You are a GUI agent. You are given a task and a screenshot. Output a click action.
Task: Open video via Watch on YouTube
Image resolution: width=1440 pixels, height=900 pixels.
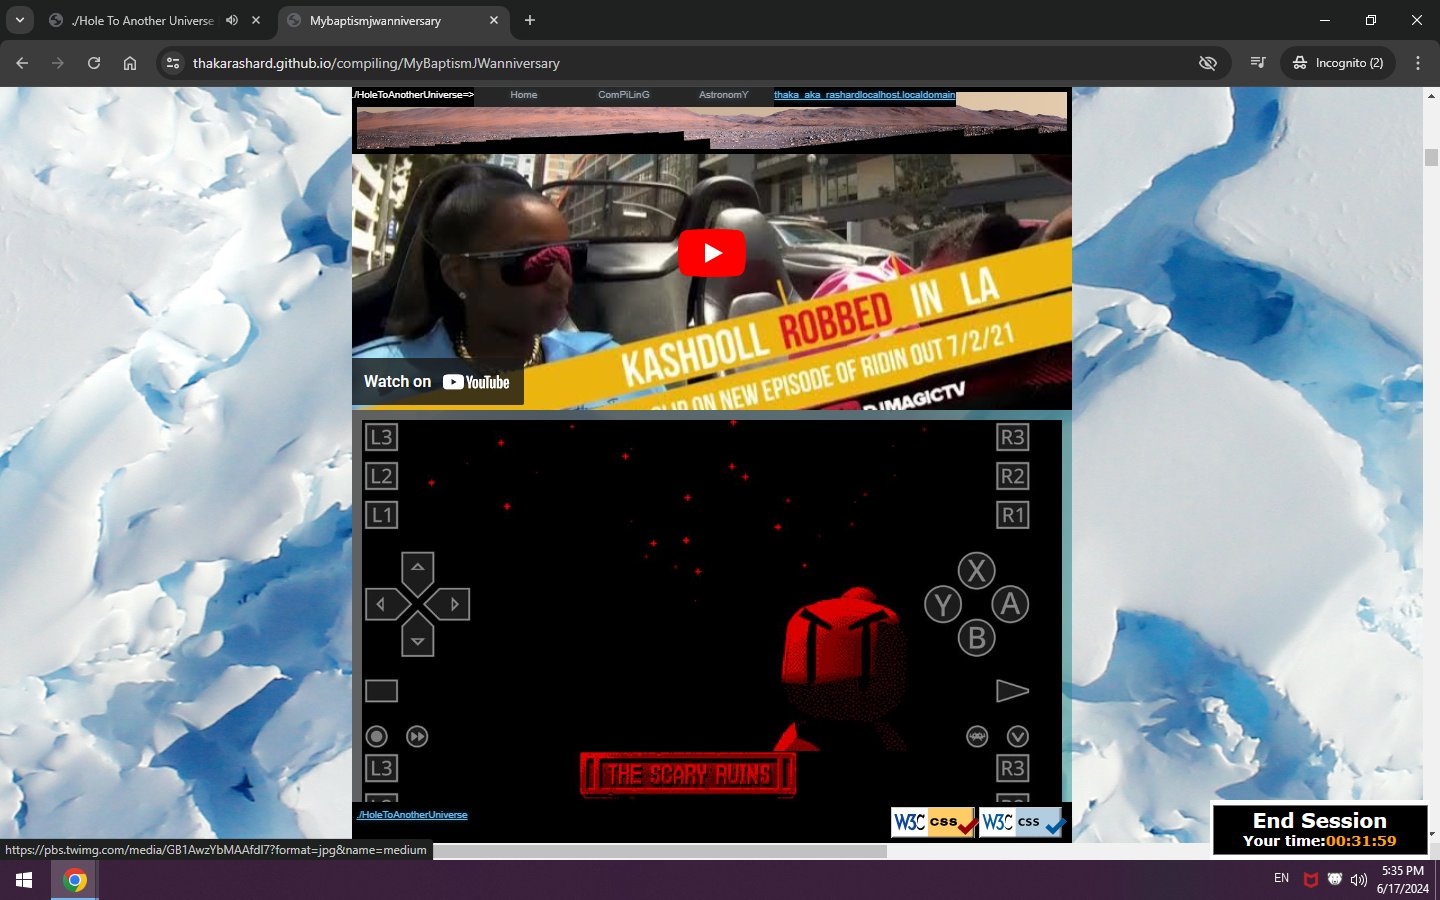pyautogui.click(x=437, y=382)
